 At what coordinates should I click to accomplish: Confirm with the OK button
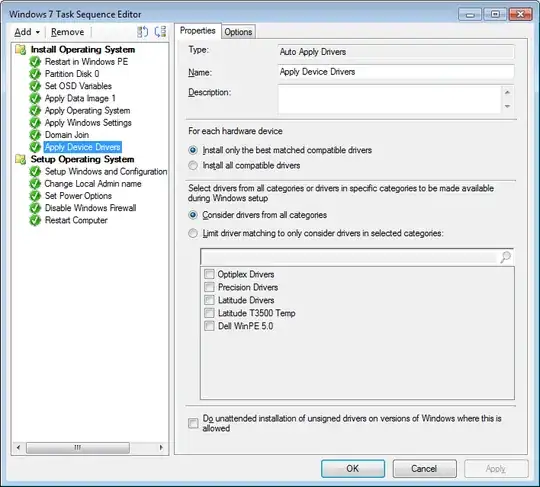tap(353, 468)
